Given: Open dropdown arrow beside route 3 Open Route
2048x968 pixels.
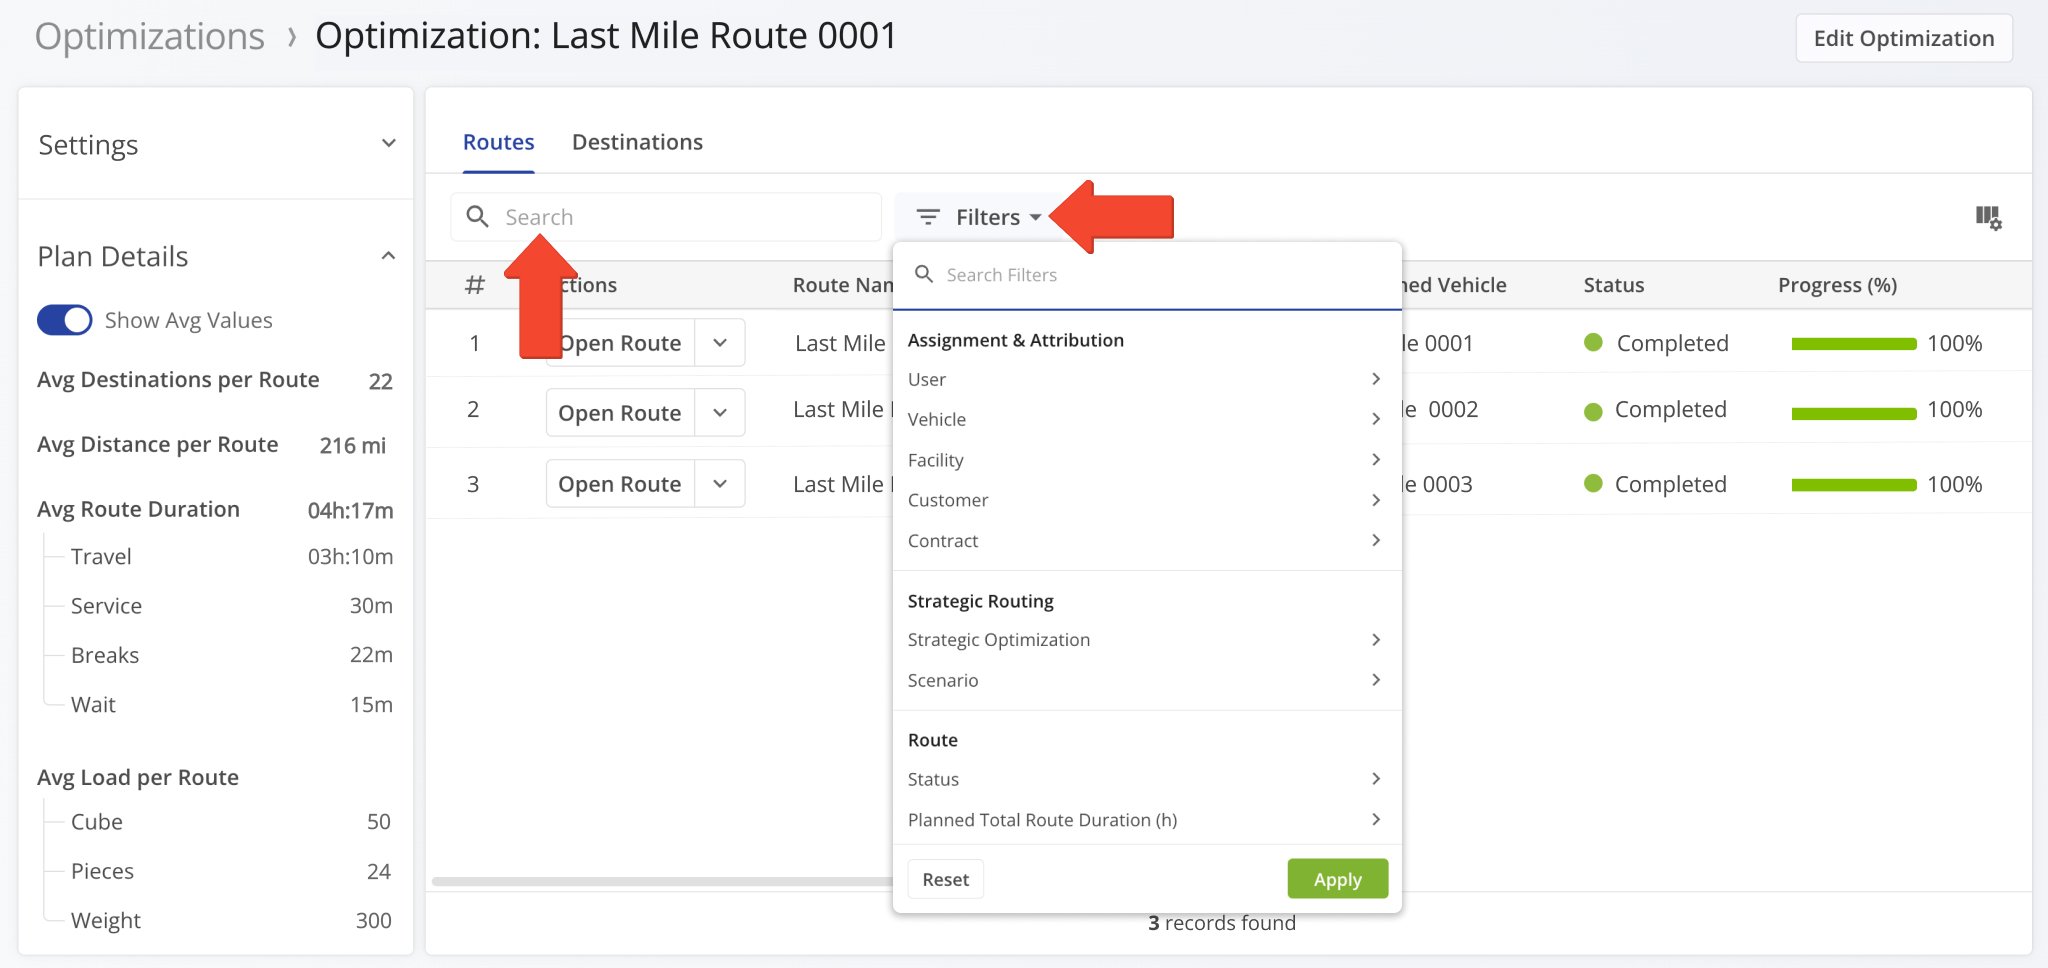Looking at the screenshot, I should 720,484.
